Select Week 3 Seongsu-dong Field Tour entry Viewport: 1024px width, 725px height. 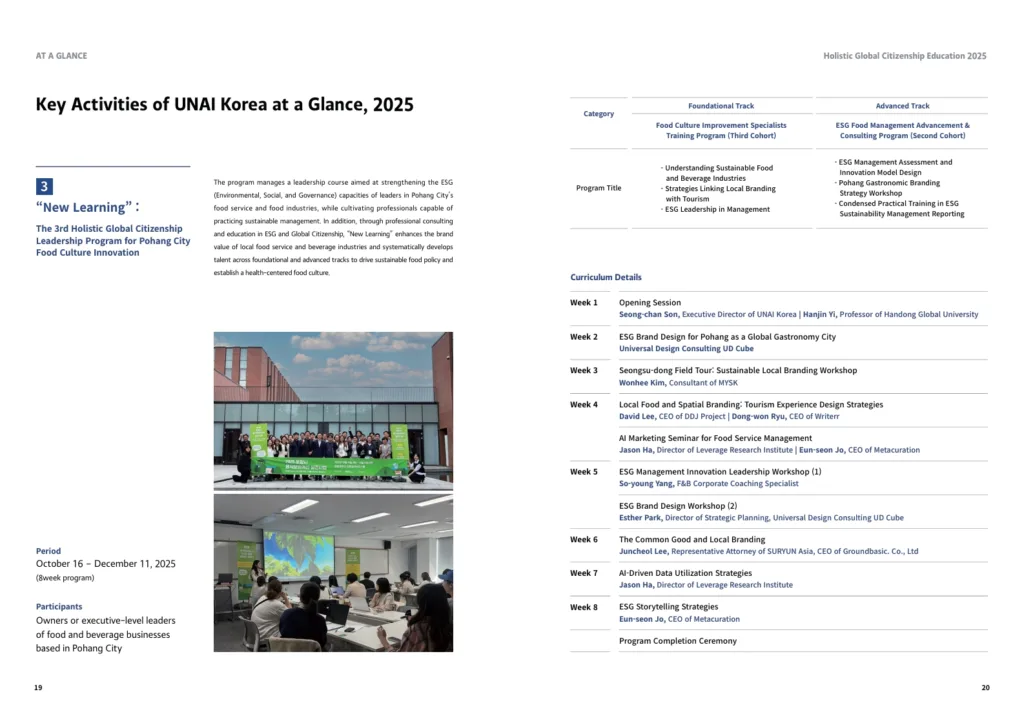click(737, 370)
